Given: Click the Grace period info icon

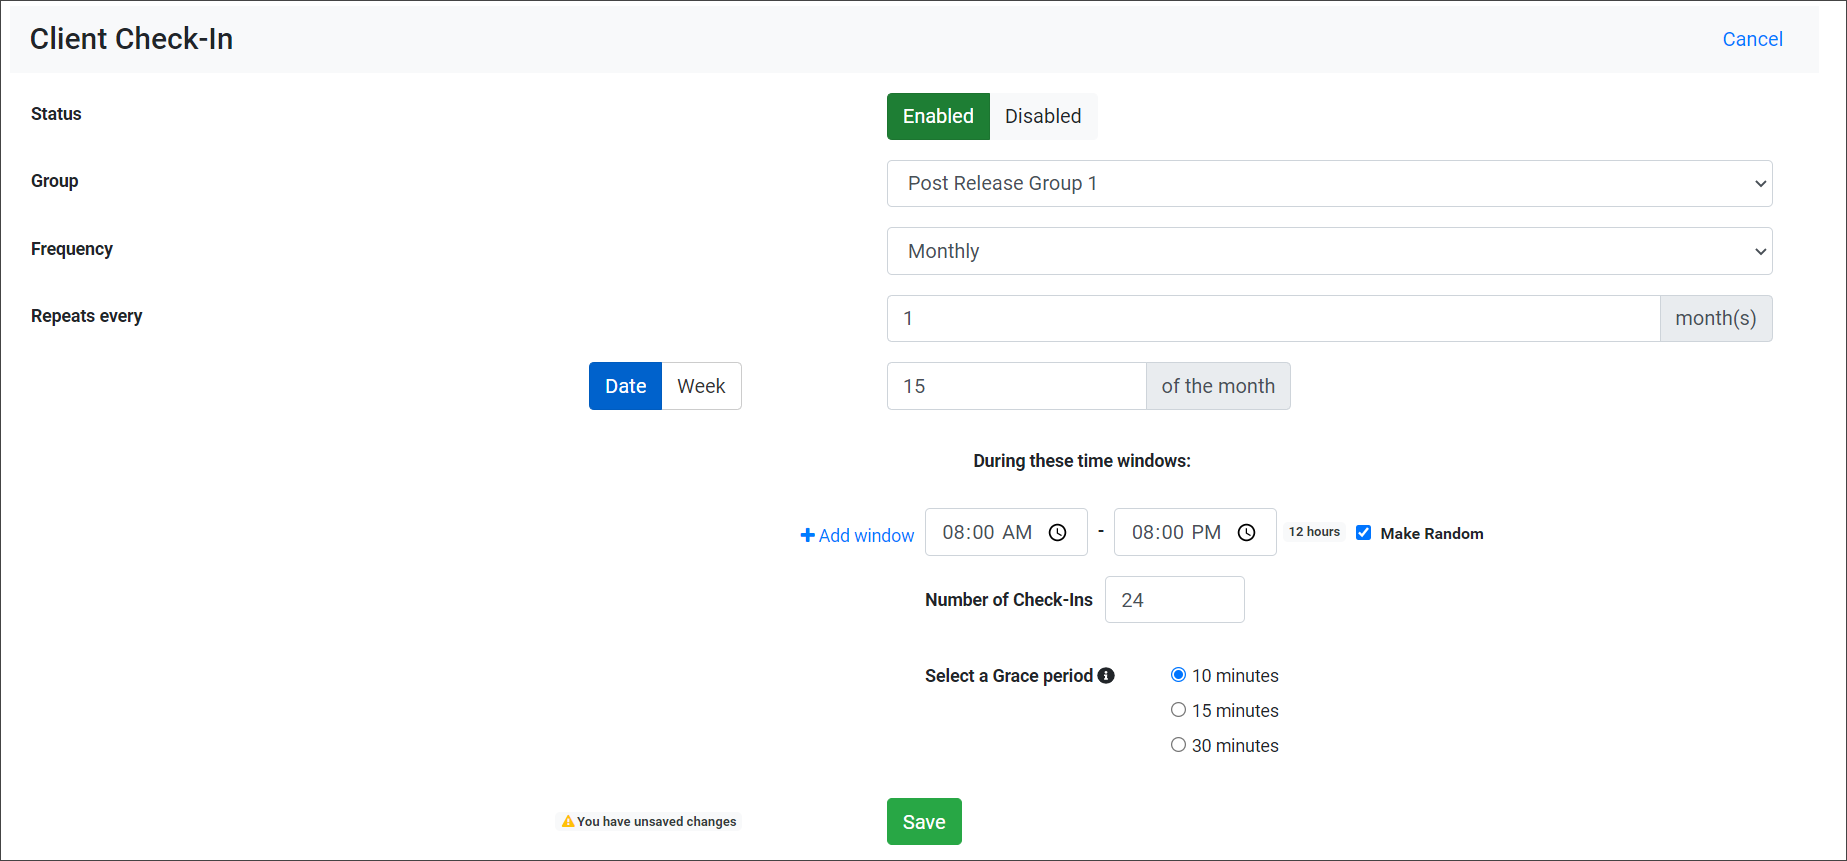Looking at the screenshot, I should pos(1106,676).
